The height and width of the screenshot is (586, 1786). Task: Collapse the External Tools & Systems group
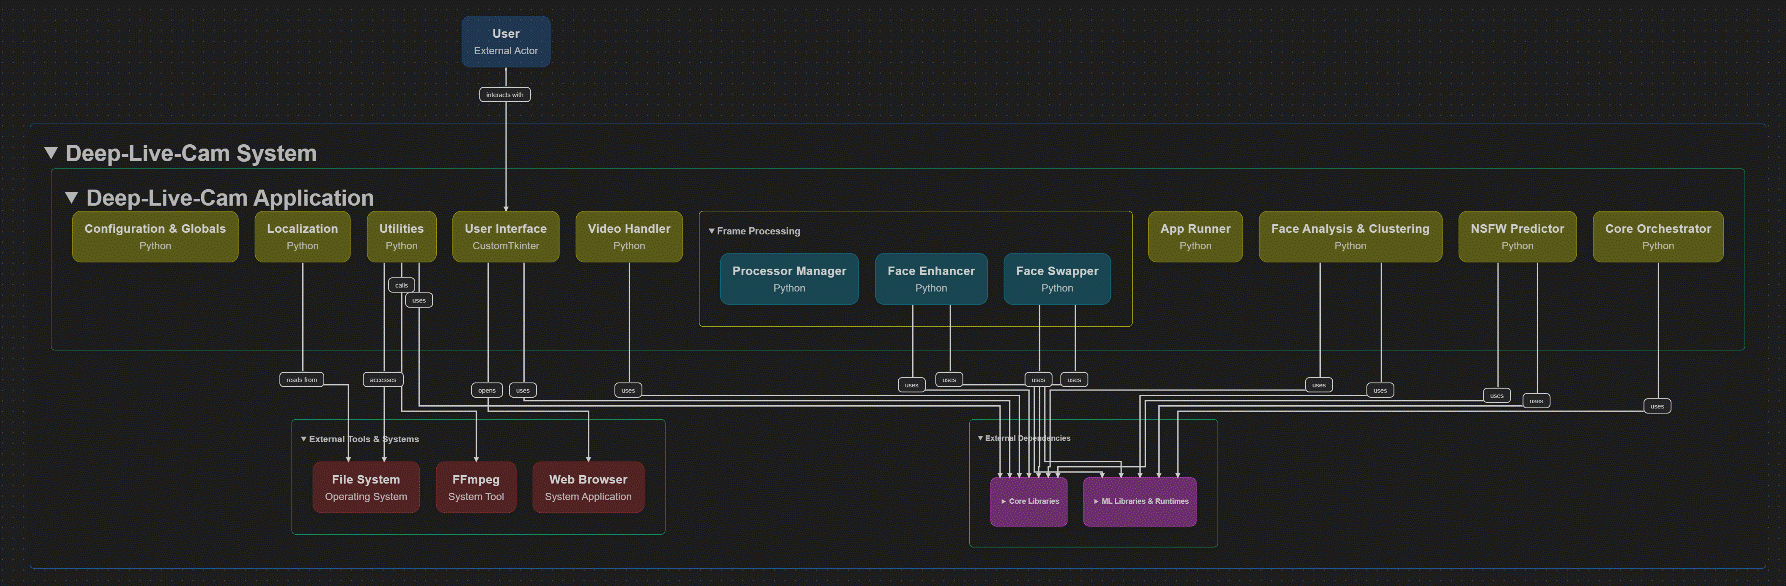click(304, 439)
